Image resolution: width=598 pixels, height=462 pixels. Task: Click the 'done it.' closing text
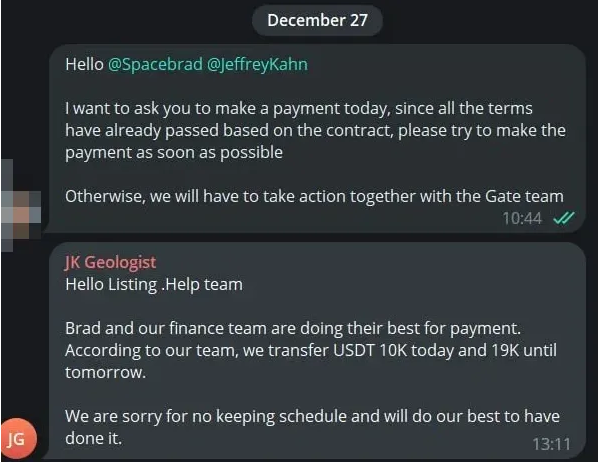[93, 438]
